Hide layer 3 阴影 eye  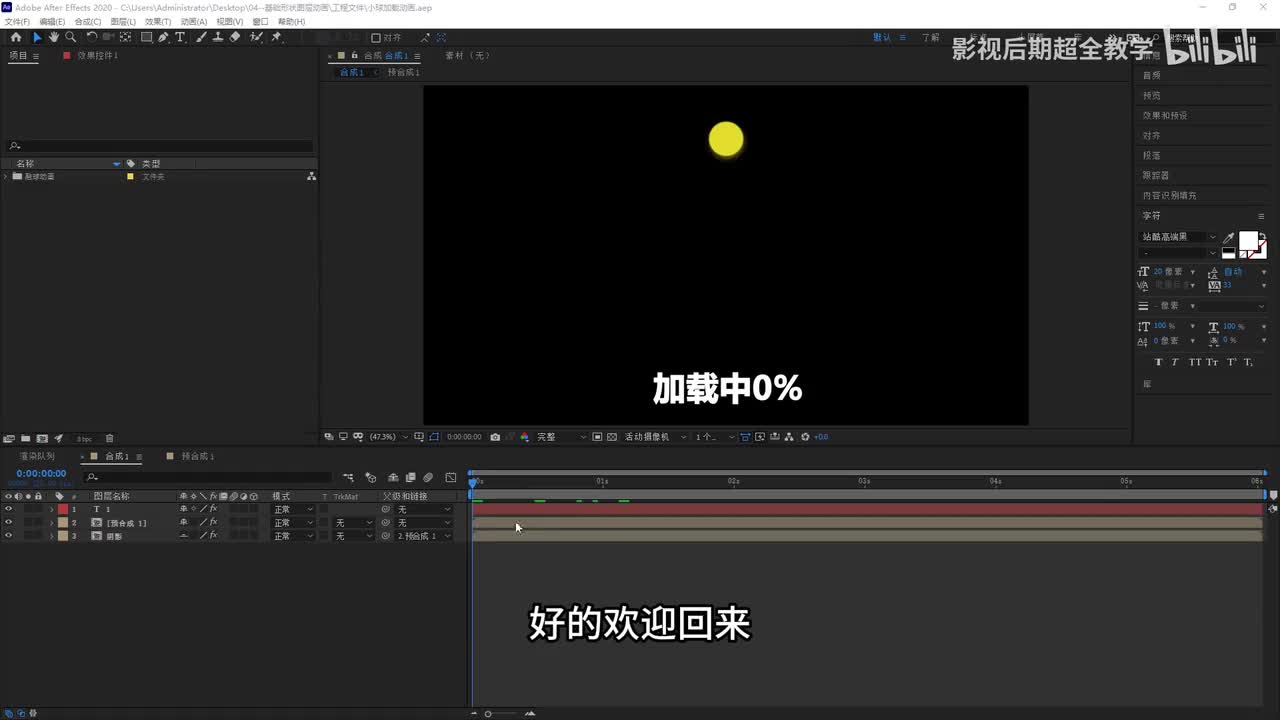point(9,536)
